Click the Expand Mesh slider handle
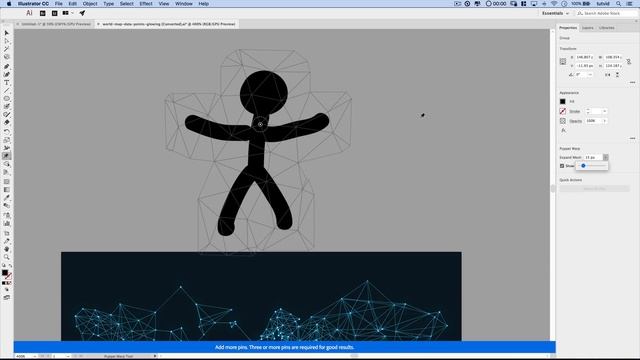 (583, 166)
